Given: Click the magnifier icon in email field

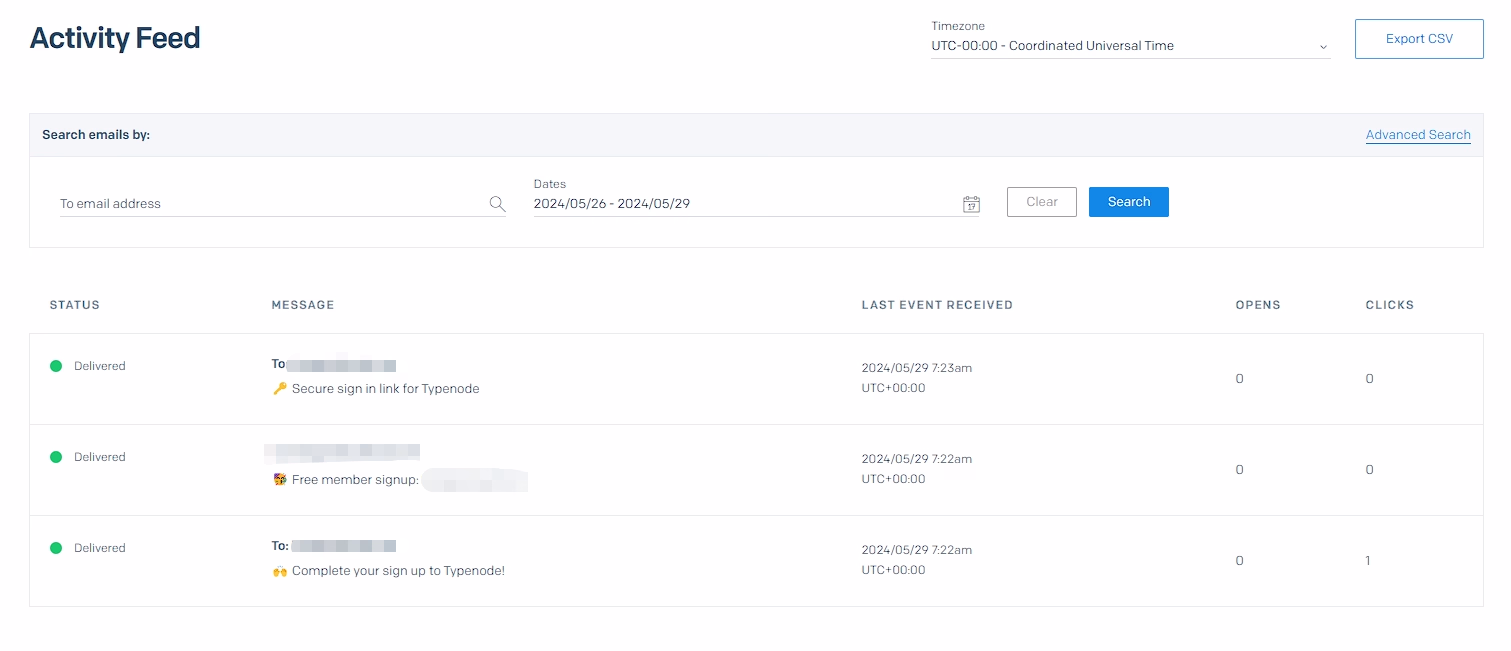Looking at the screenshot, I should (497, 204).
